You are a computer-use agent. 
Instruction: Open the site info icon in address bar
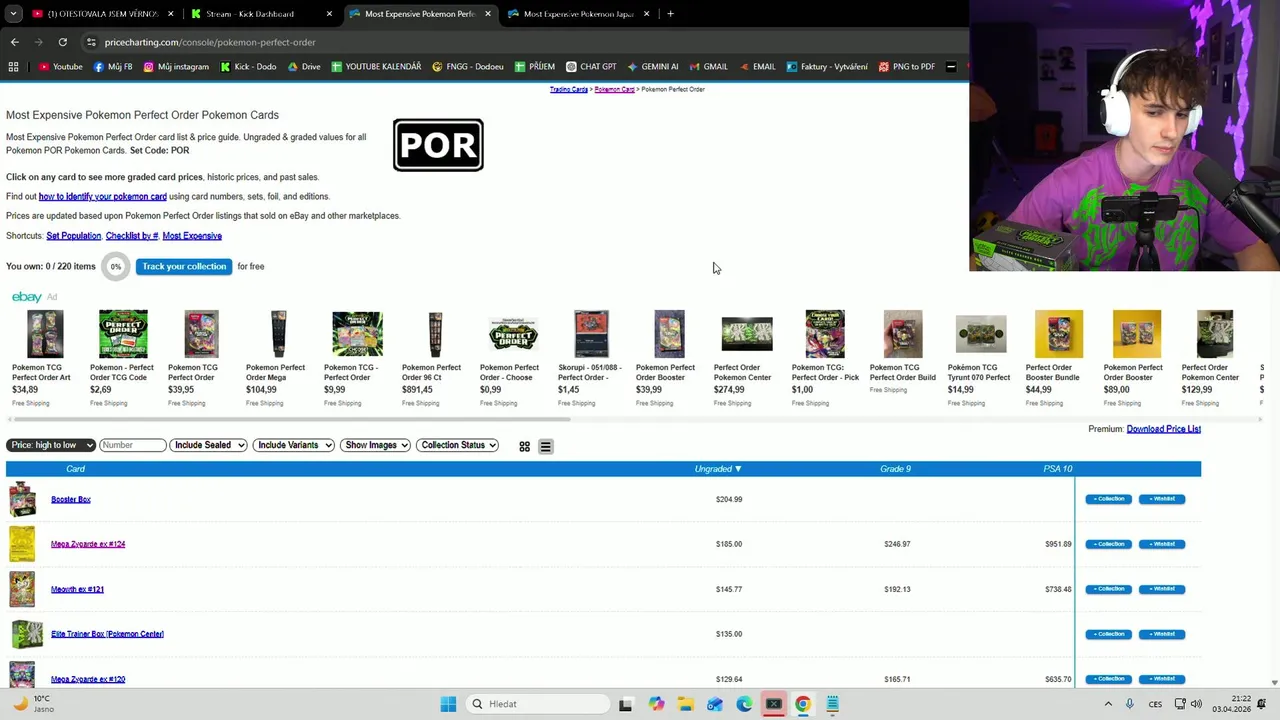pos(91,42)
